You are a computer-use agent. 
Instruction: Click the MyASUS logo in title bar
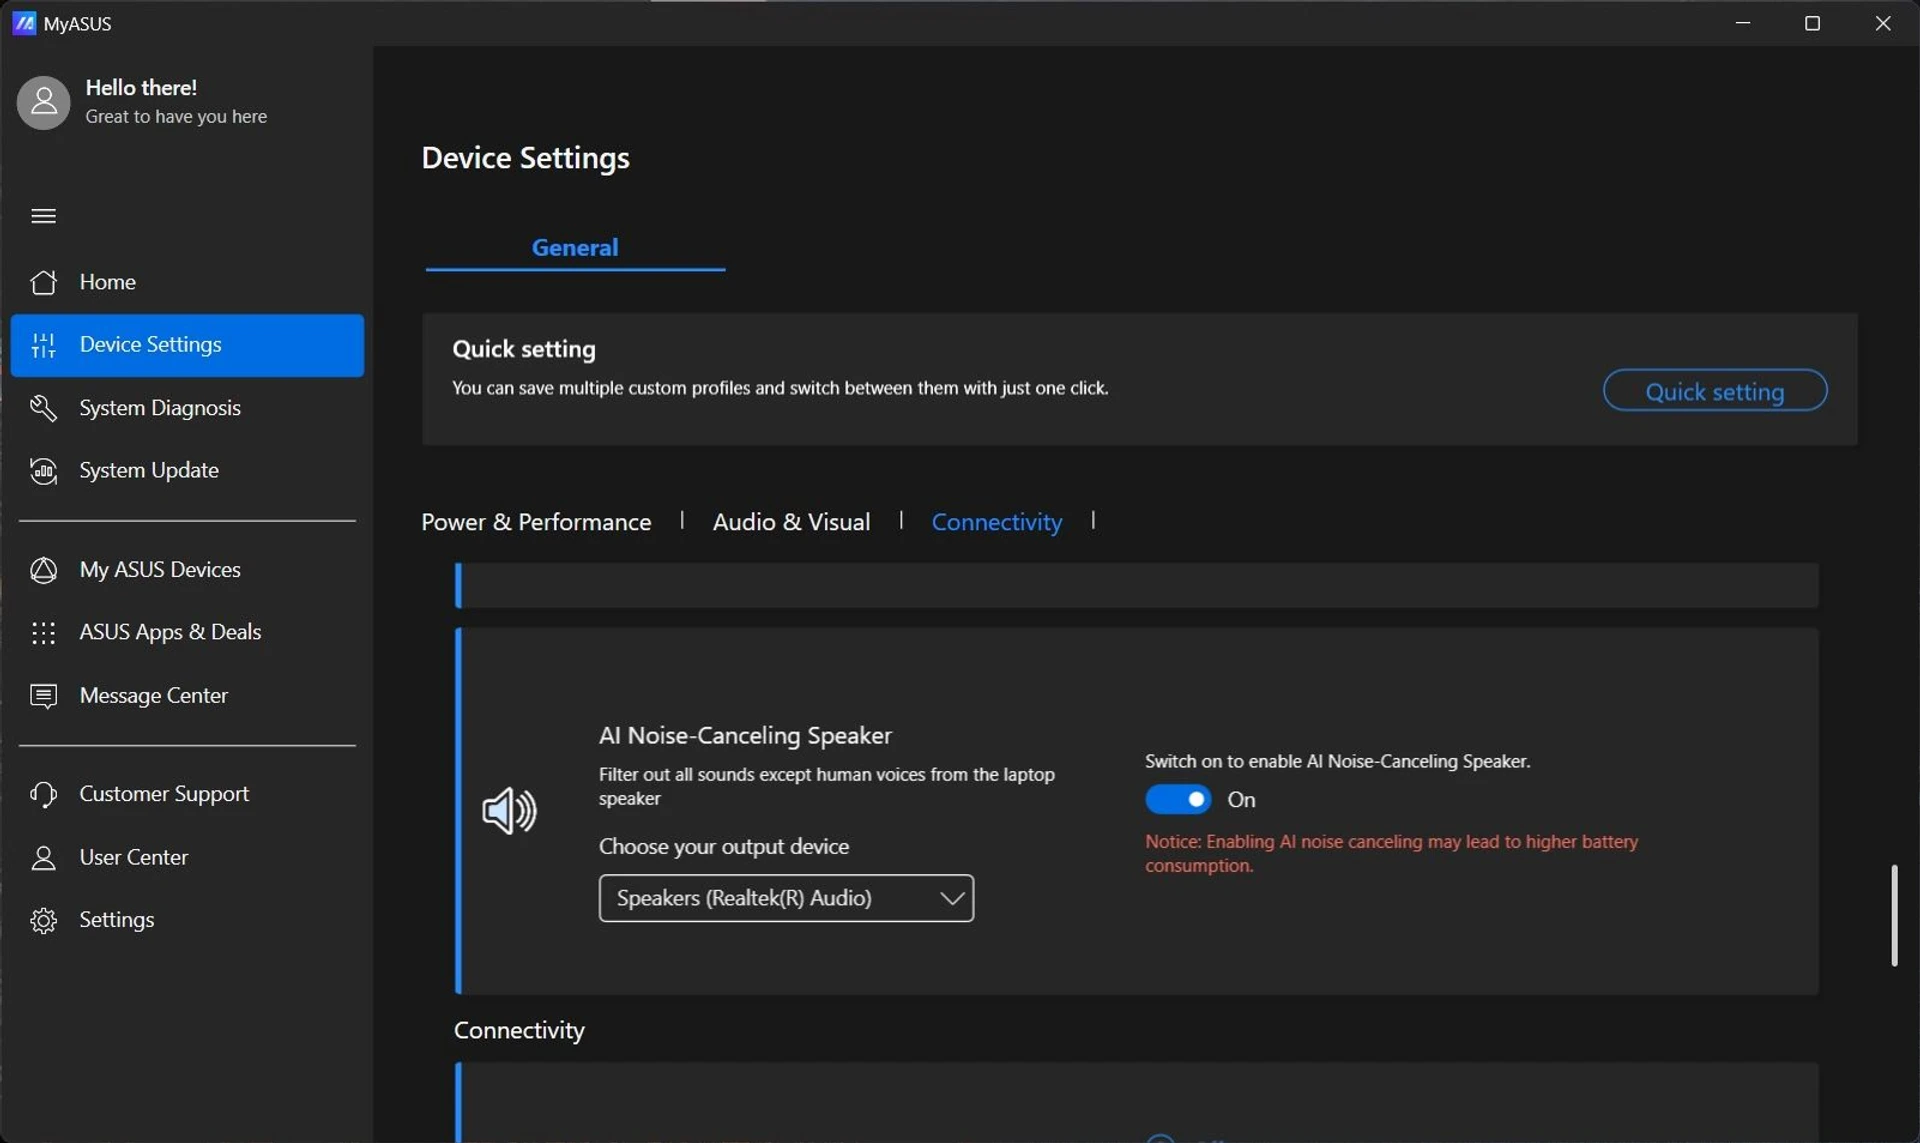tap(24, 23)
